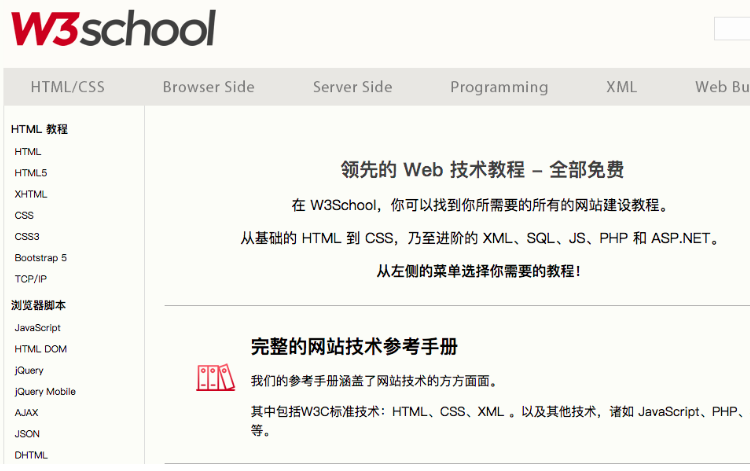Click the '浏览器脚本' sidebar heading
Screen dimensions: 750x471
[x=38, y=305]
